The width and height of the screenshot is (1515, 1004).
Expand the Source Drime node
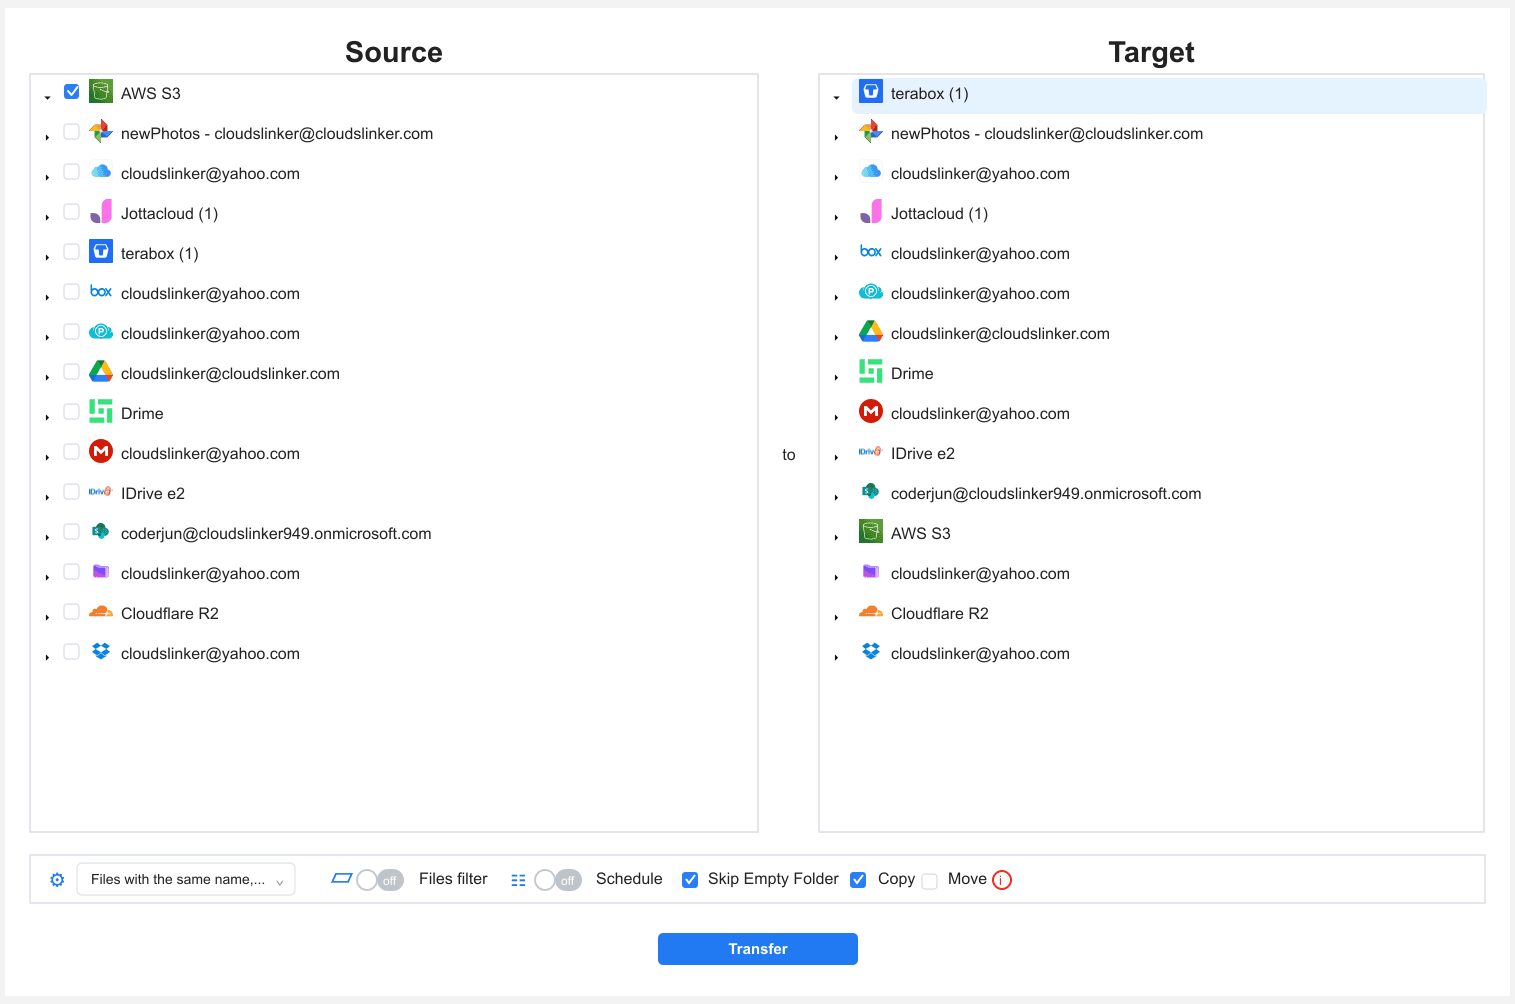(47, 417)
